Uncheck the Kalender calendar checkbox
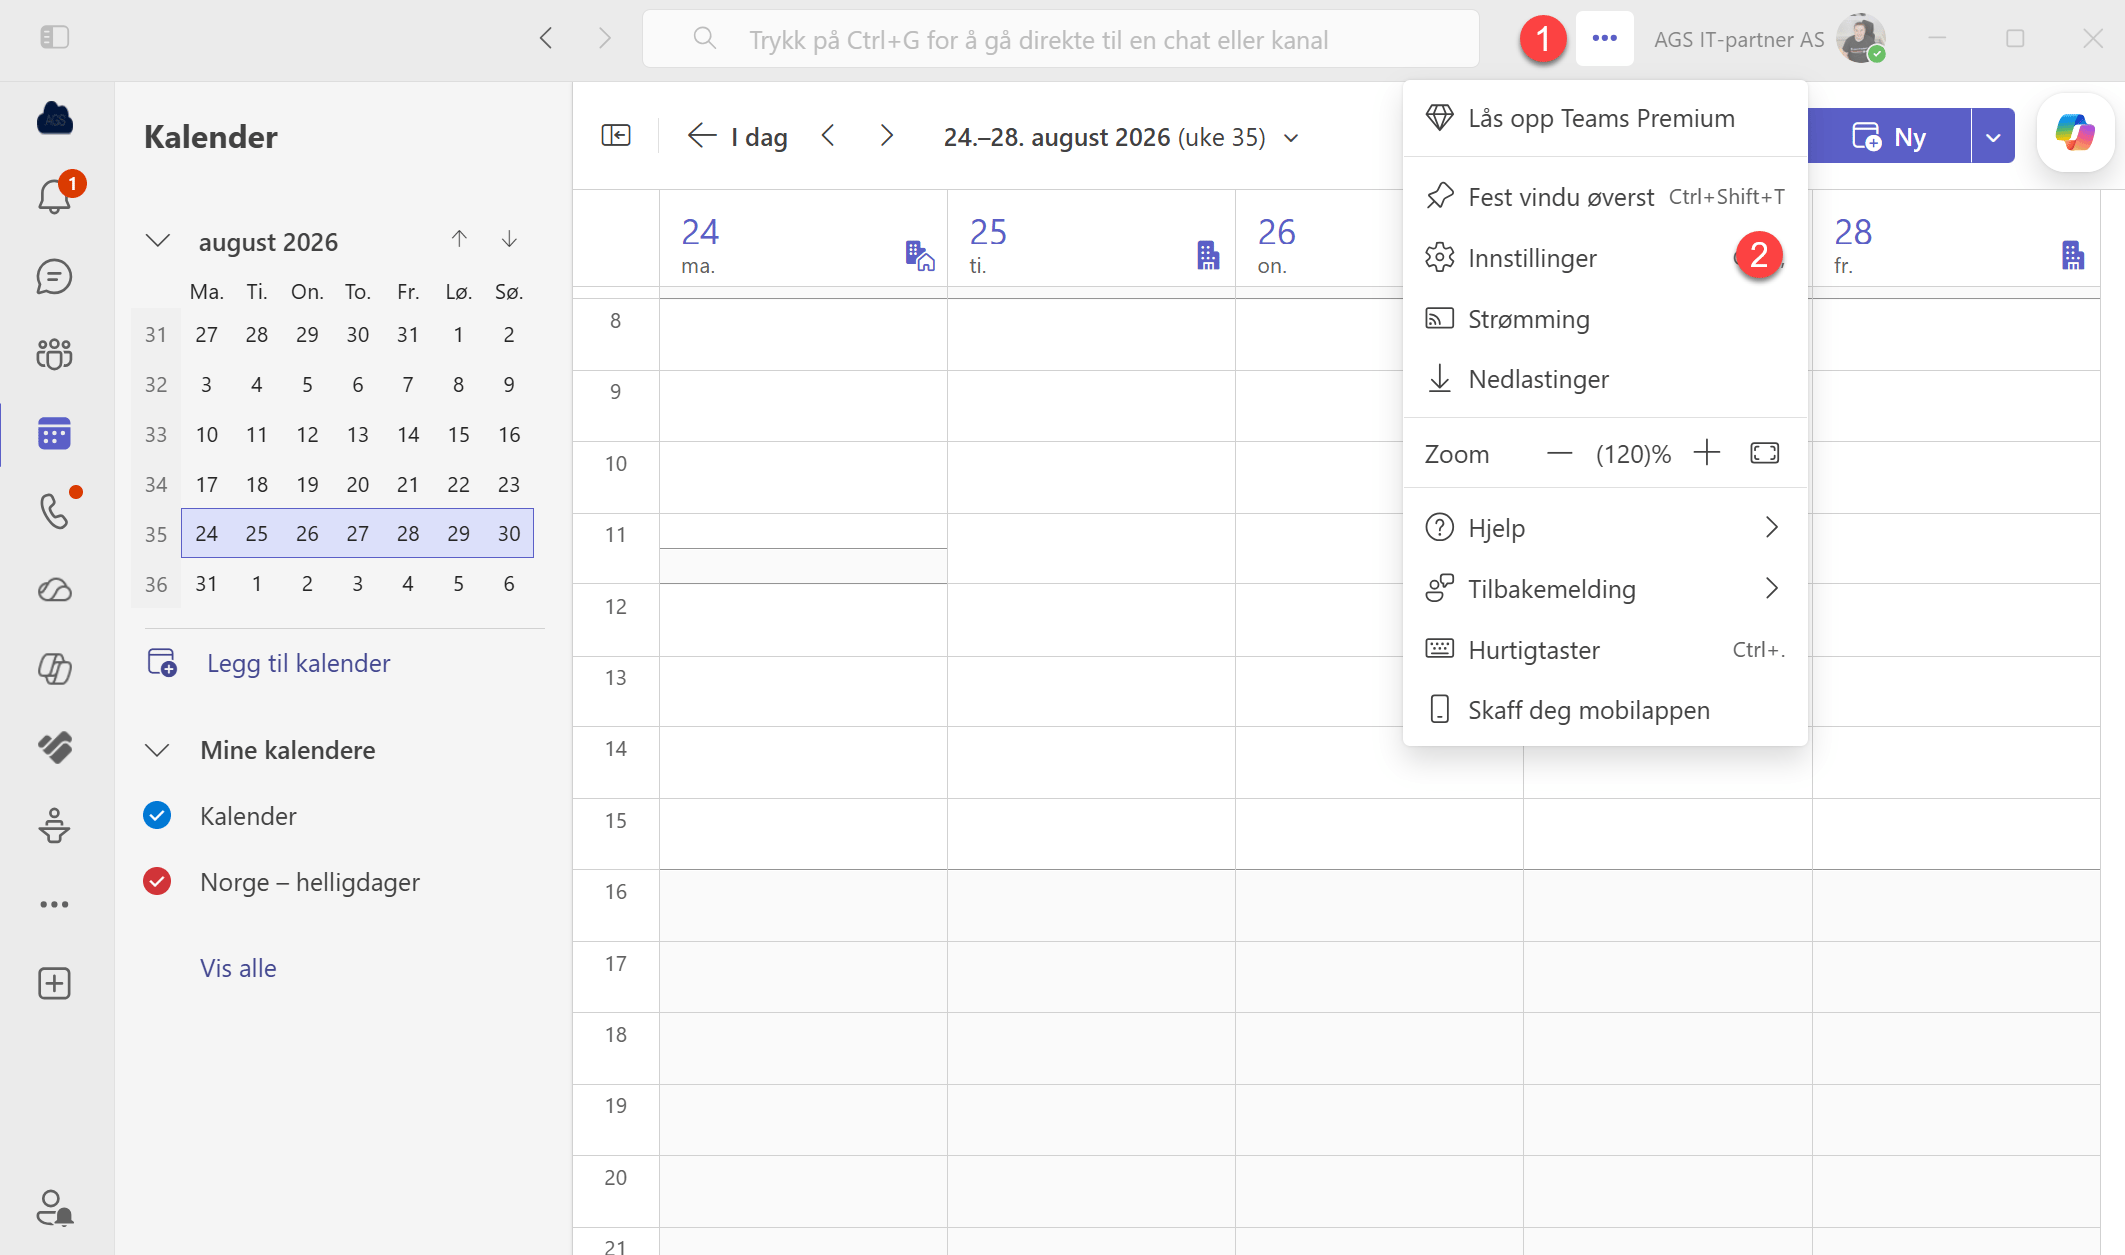Screen dimensions: 2125x1255 [157, 816]
